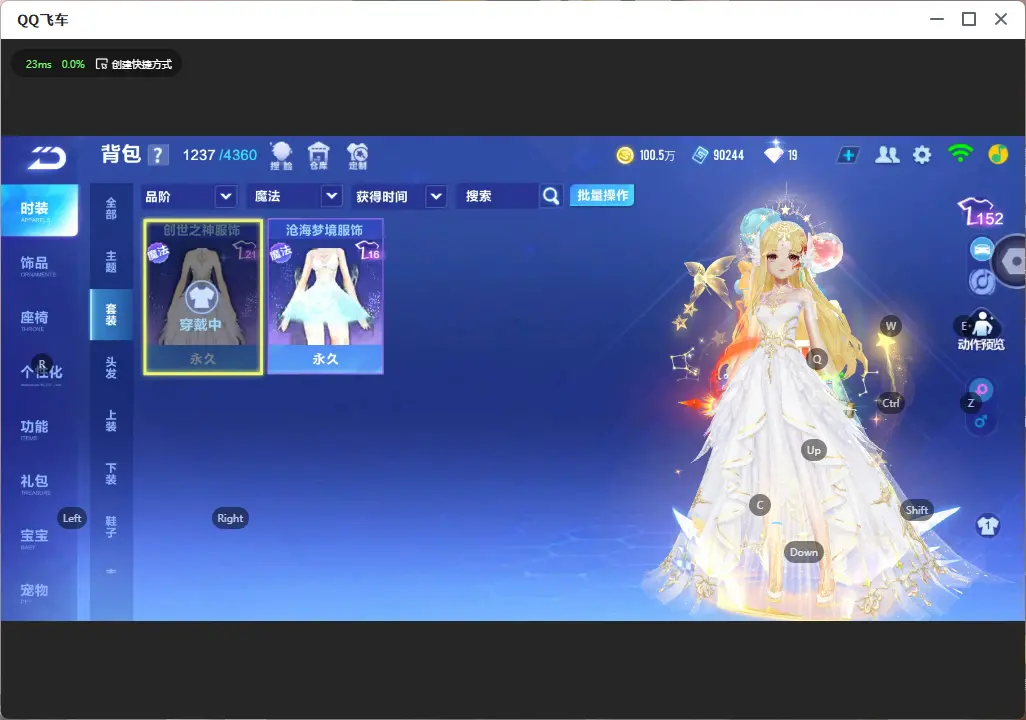Click the 搜索 search input field
Viewport: 1026px width, 720px height.
click(x=499, y=196)
